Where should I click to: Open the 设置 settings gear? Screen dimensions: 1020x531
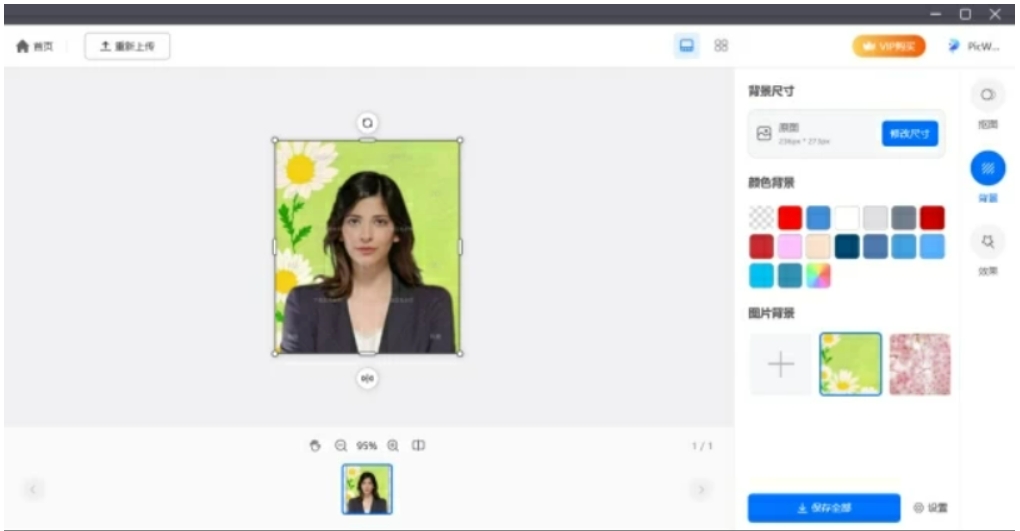[930, 508]
